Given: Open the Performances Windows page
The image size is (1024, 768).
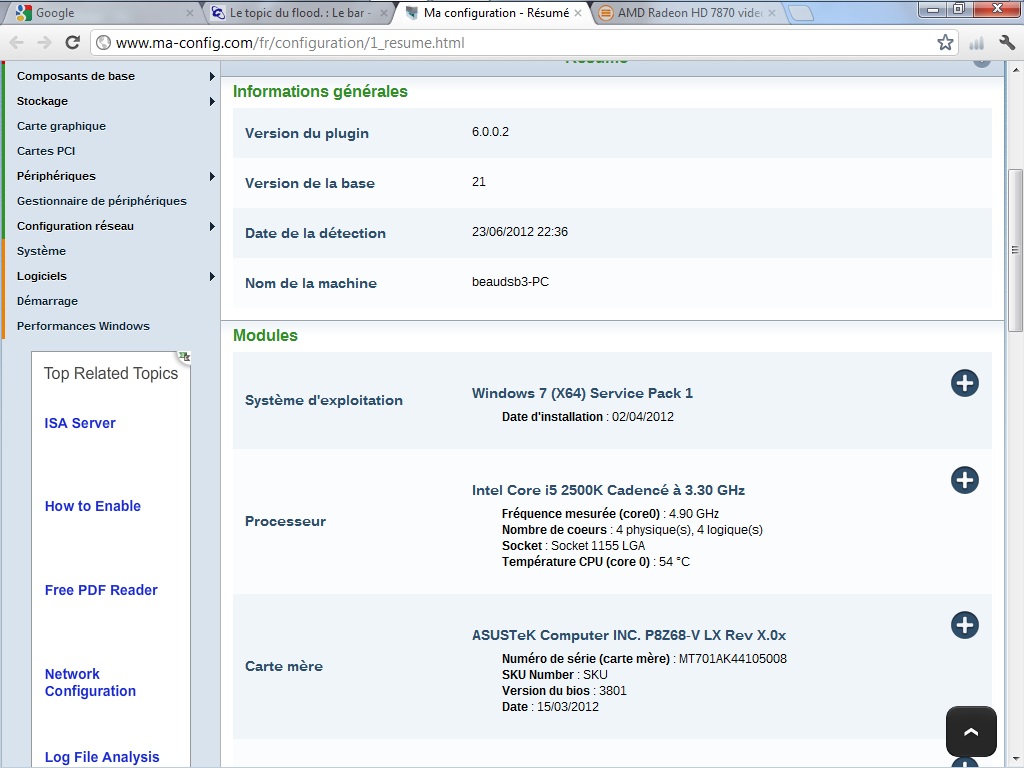Looking at the screenshot, I should (83, 326).
